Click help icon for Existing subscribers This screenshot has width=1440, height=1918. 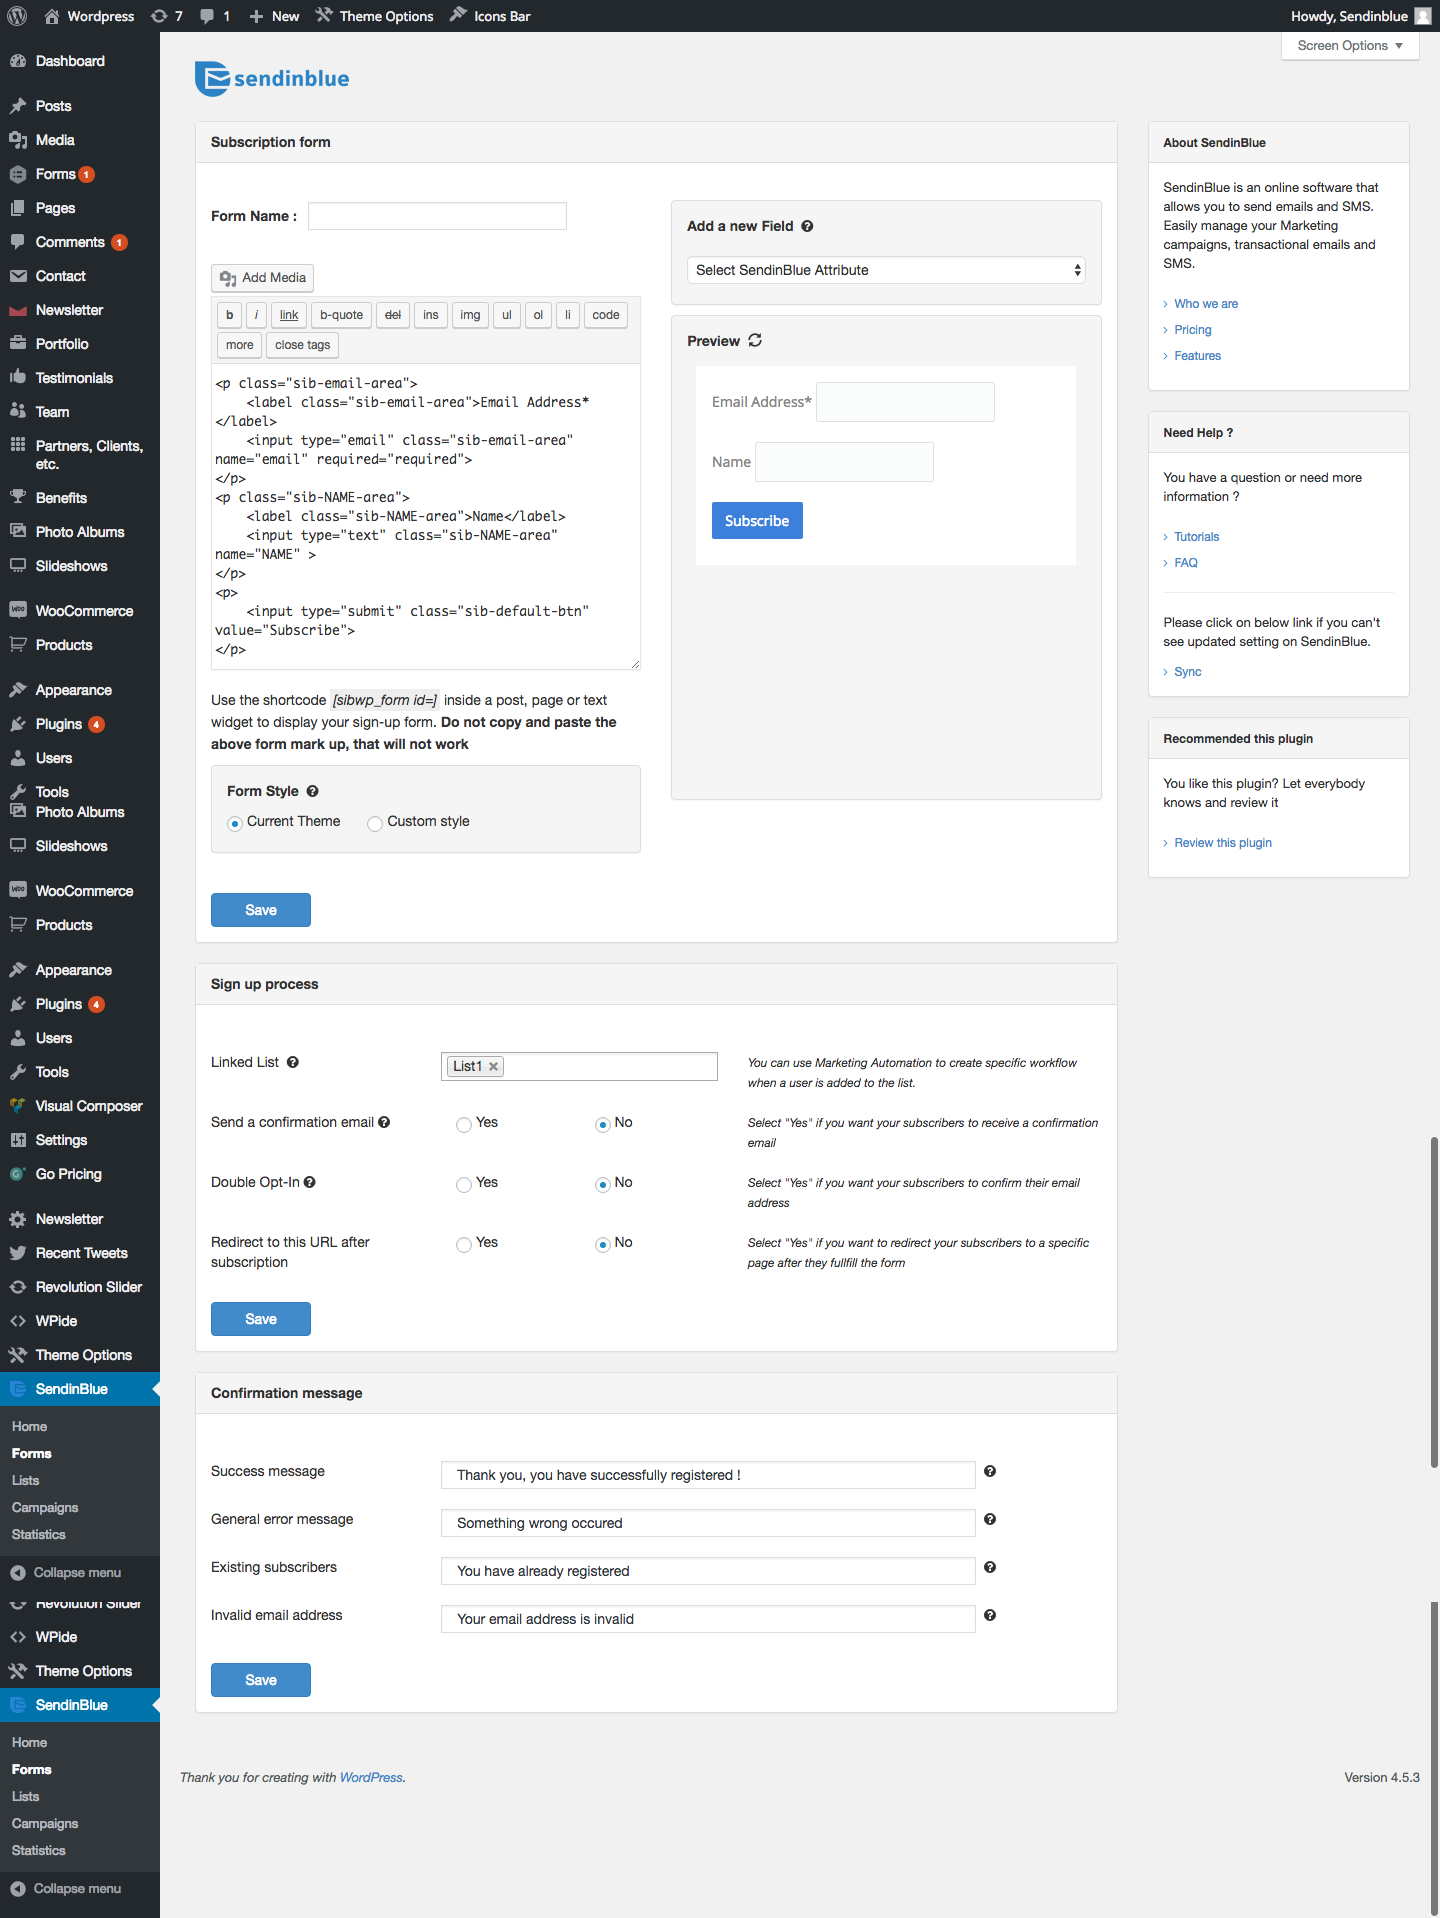tap(990, 1567)
